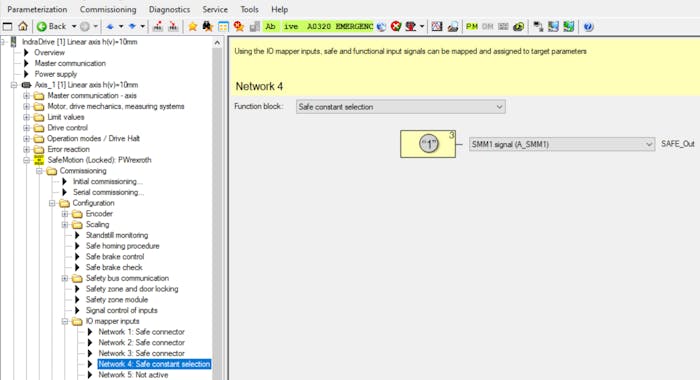
Task: Click the SafeMotion yellow lock icon
Action: pyautogui.click(x=39, y=160)
